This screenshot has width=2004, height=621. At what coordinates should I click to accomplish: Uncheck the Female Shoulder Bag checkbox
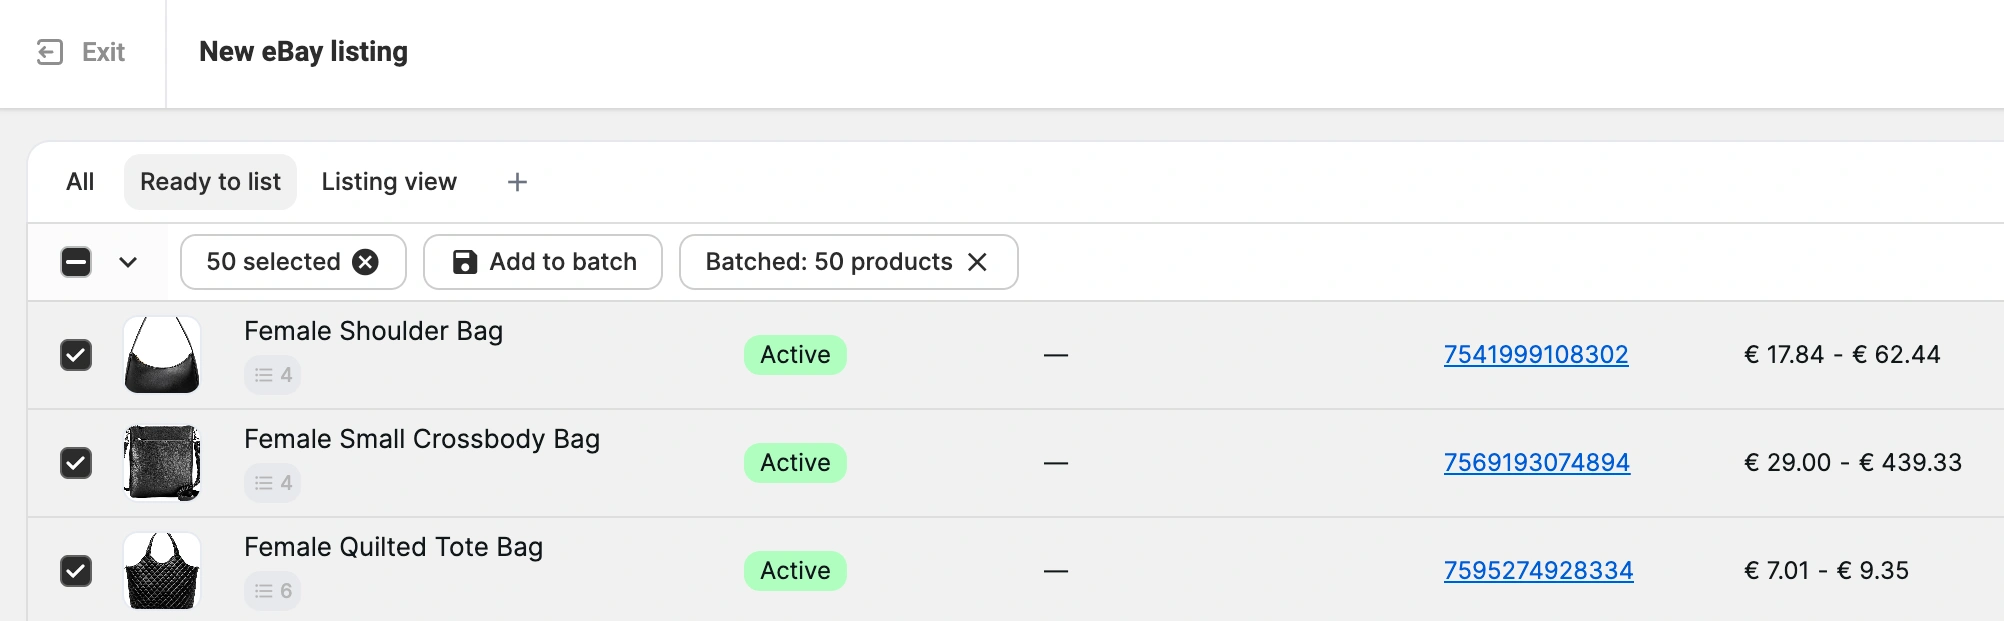tap(76, 355)
